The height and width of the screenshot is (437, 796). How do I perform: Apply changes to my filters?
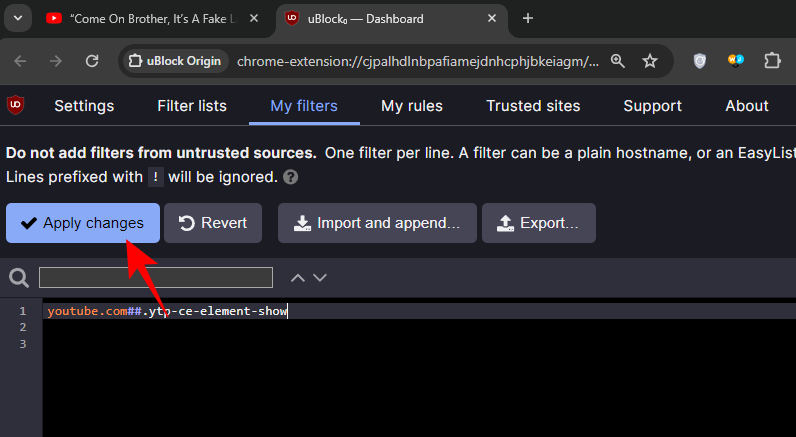83,223
